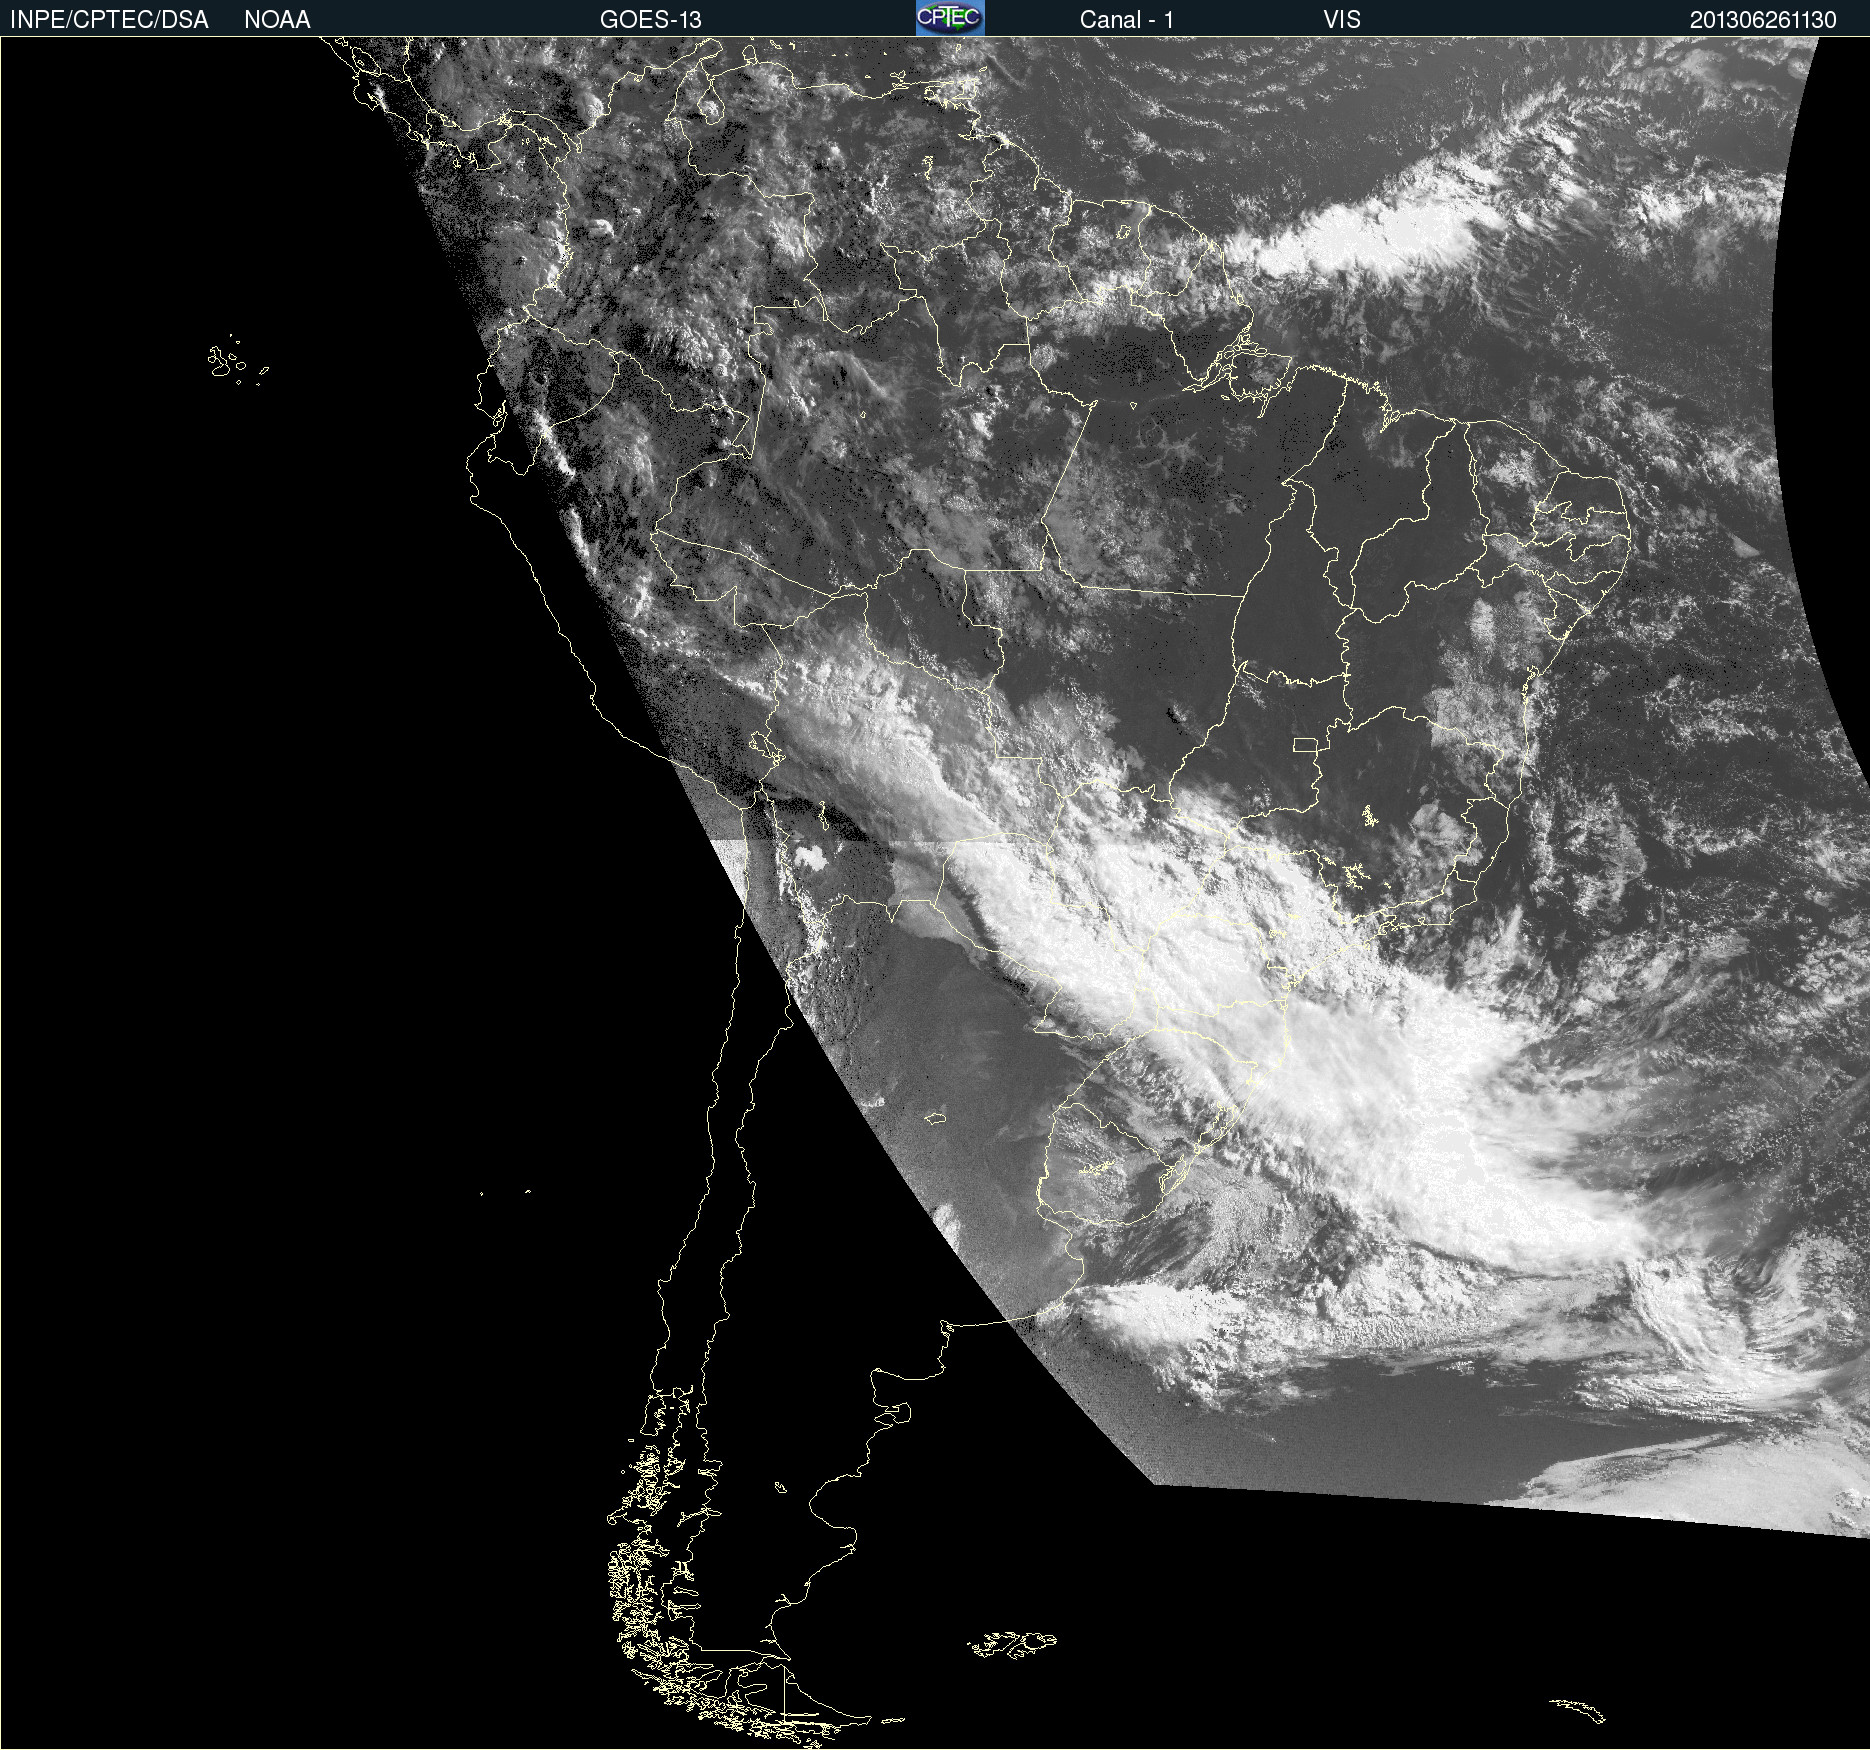Click the 201306261130 timestamp
Screen dimensions: 1870x1750
click(1763, 20)
